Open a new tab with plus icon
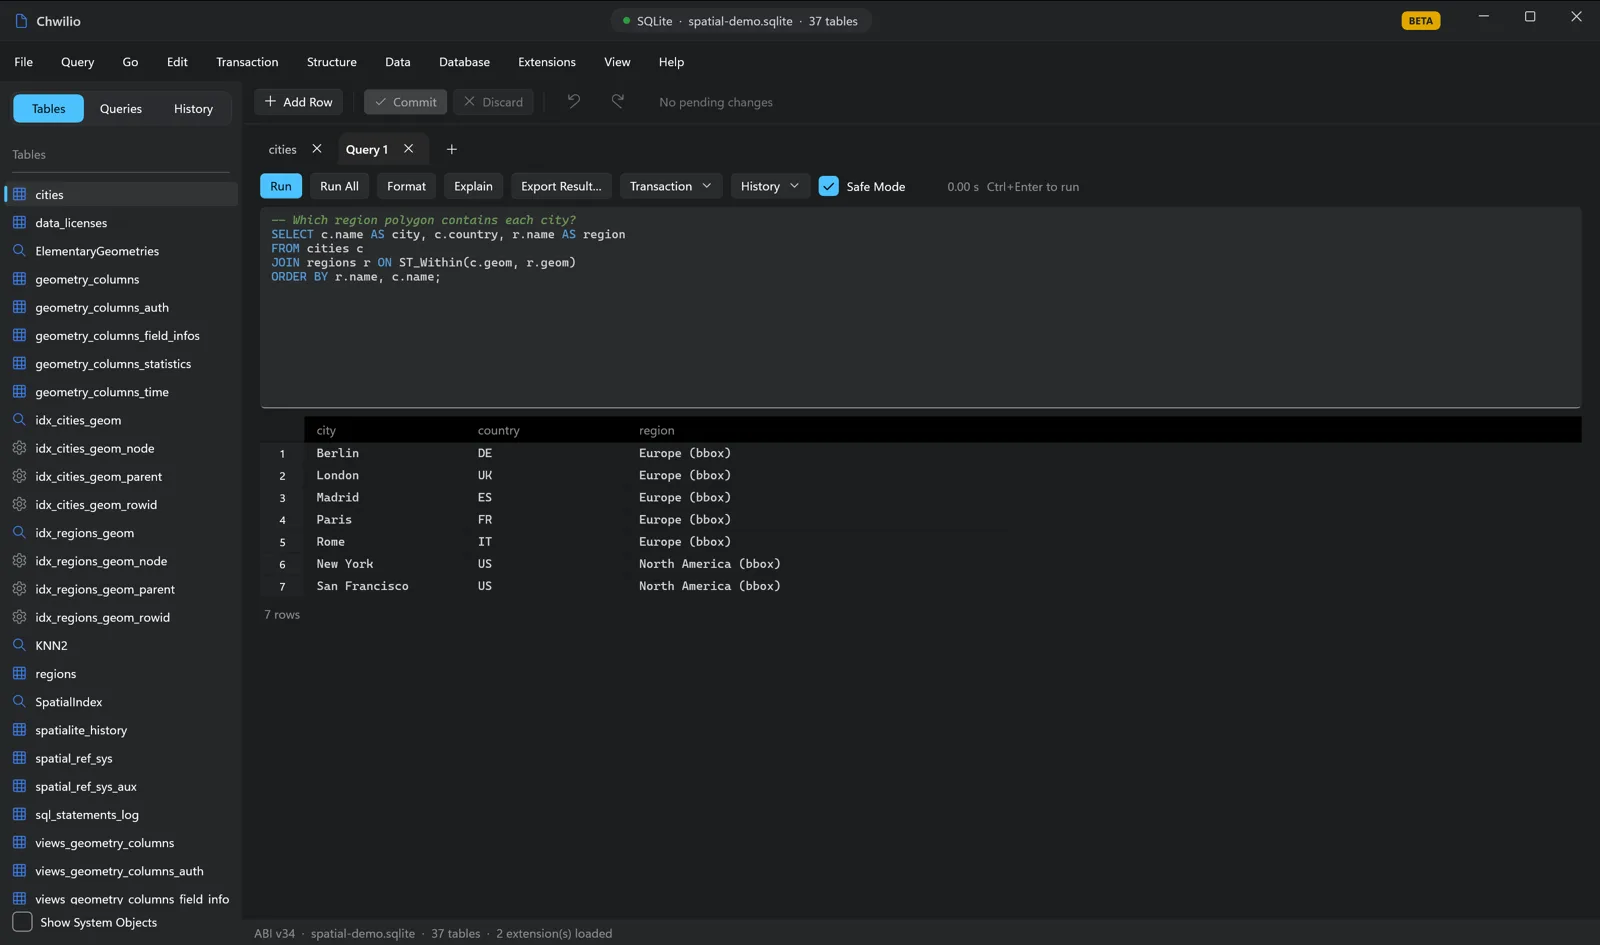The width and height of the screenshot is (1600, 945). point(452,149)
